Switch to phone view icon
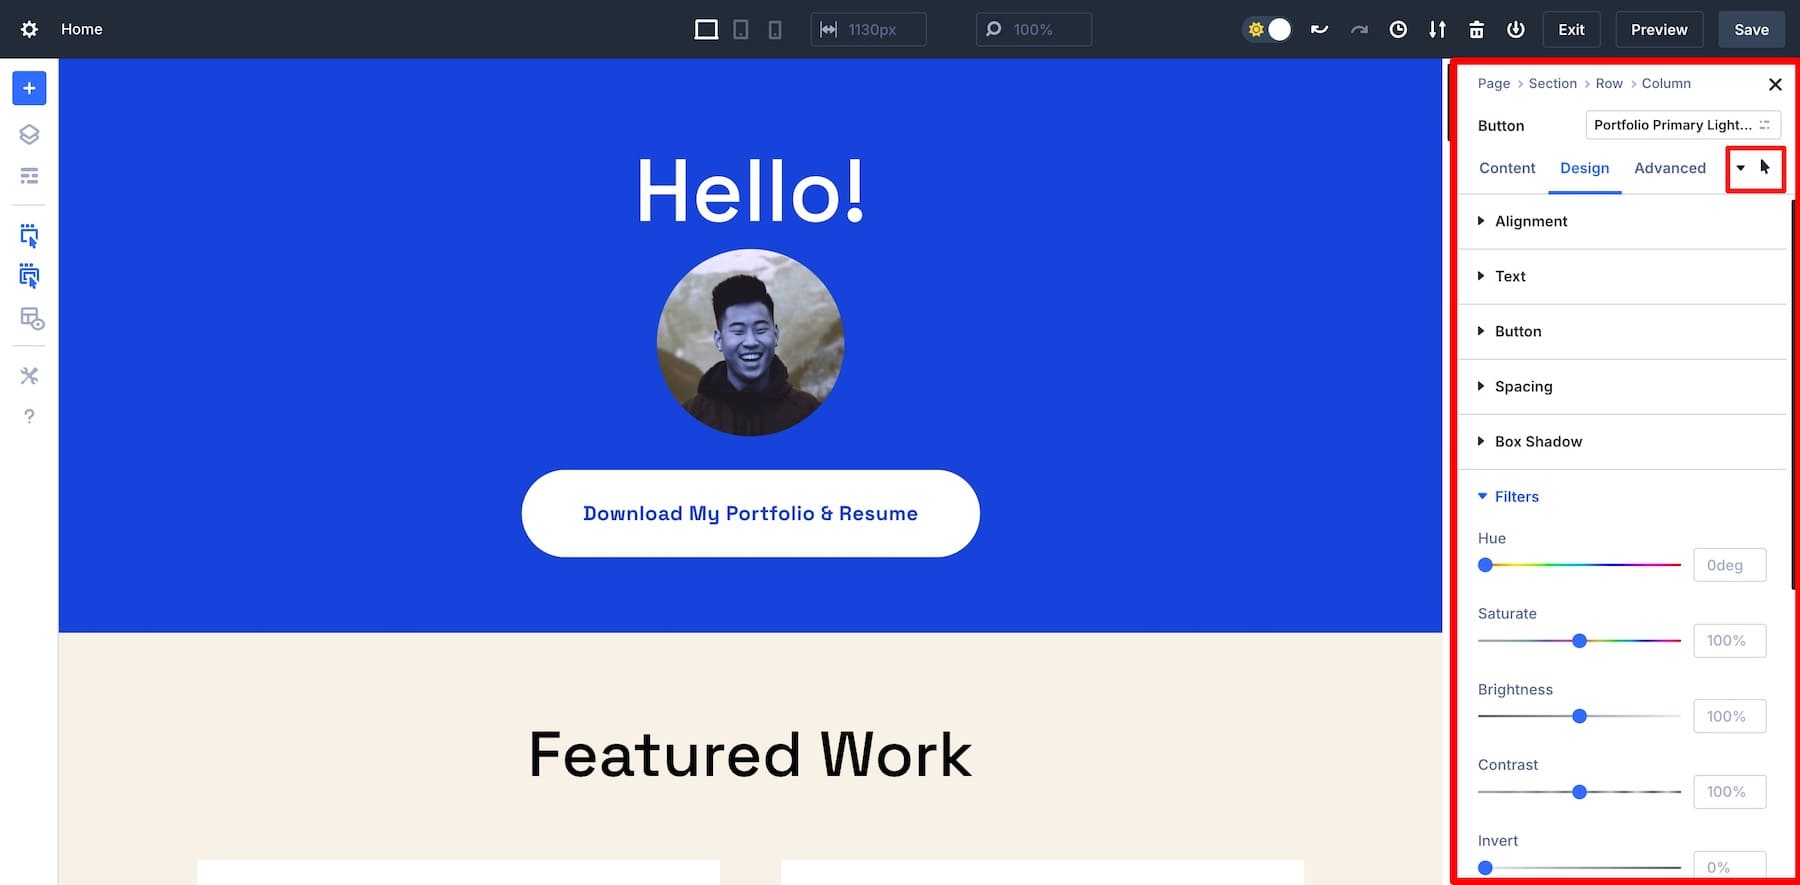This screenshot has width=1800, height=885. [775, 30]
